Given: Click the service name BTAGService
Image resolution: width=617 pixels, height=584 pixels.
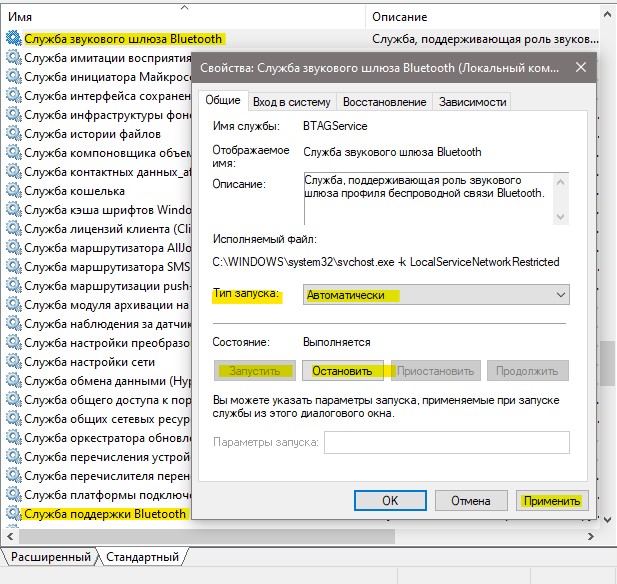Looking at the screenshot, I should (x=335, y=126).
